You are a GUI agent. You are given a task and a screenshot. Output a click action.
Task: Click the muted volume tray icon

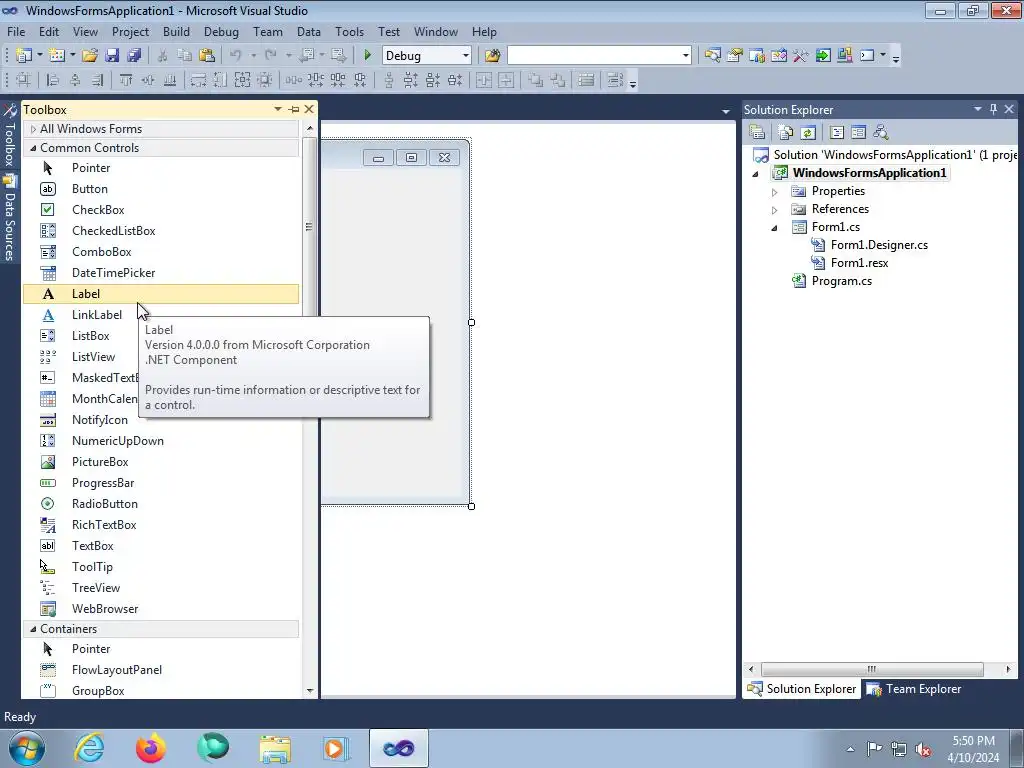(x=923, y=749)
